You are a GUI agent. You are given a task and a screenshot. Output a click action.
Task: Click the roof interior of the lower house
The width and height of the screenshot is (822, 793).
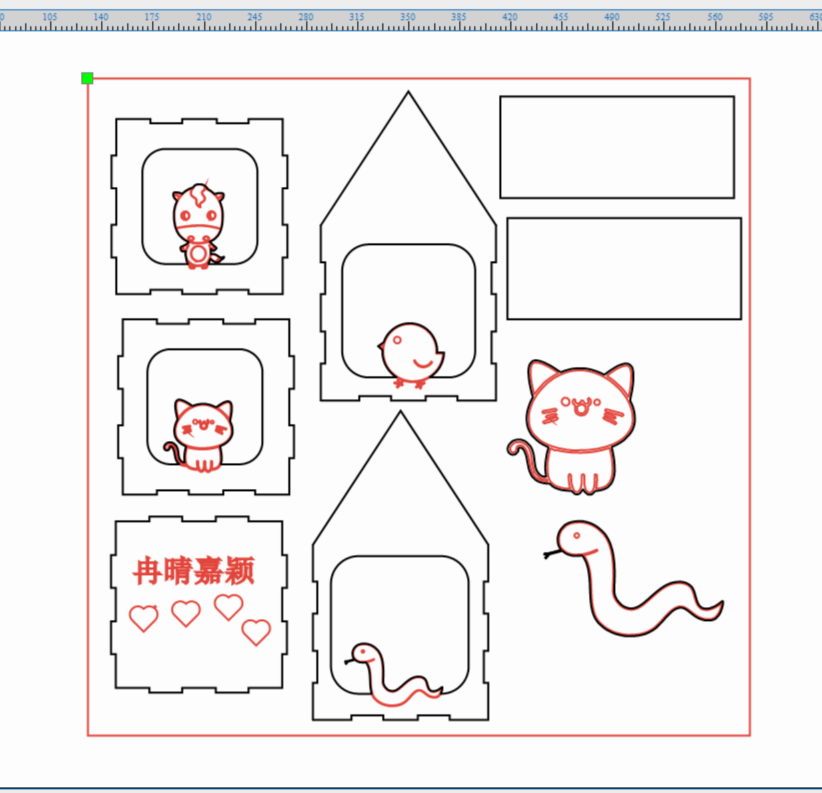[x=401, y=490]
